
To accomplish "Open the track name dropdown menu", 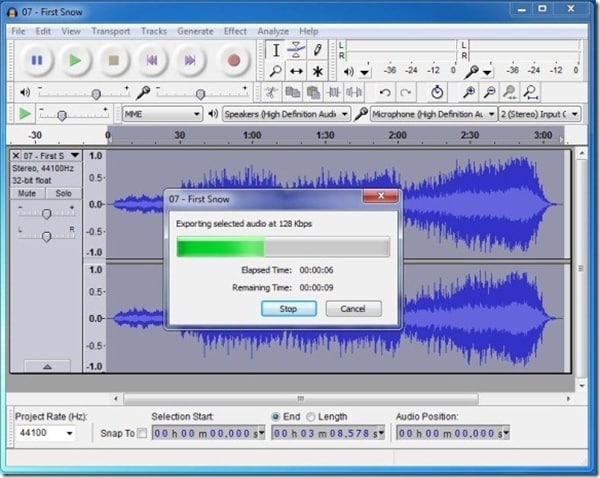I will tap(75, 155).
